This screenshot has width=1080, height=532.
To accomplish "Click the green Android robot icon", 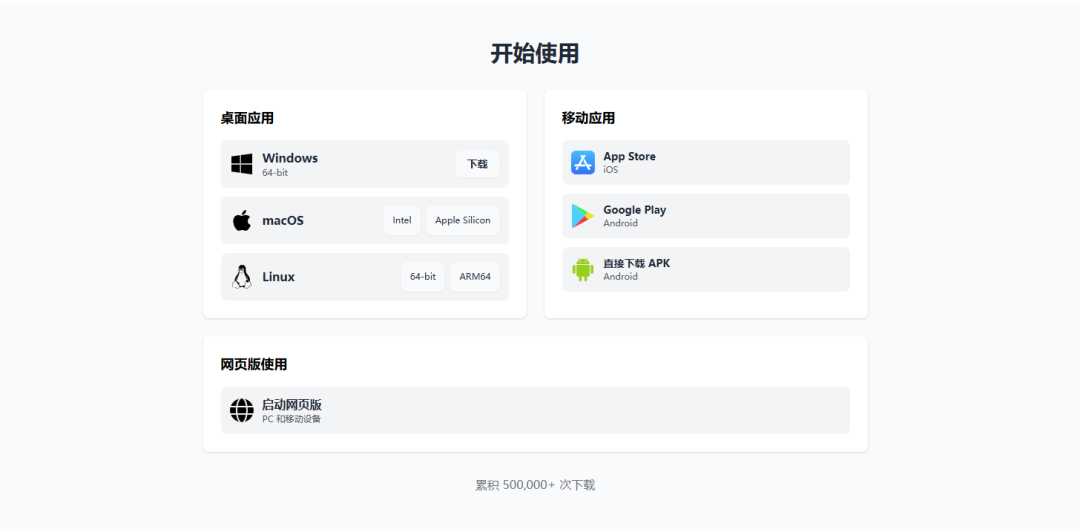I will coord(583,269).
